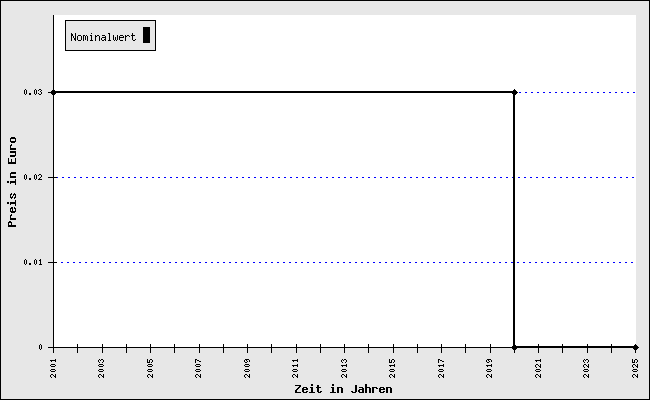Click the axis title Preis in Euro

click(12, 182)
